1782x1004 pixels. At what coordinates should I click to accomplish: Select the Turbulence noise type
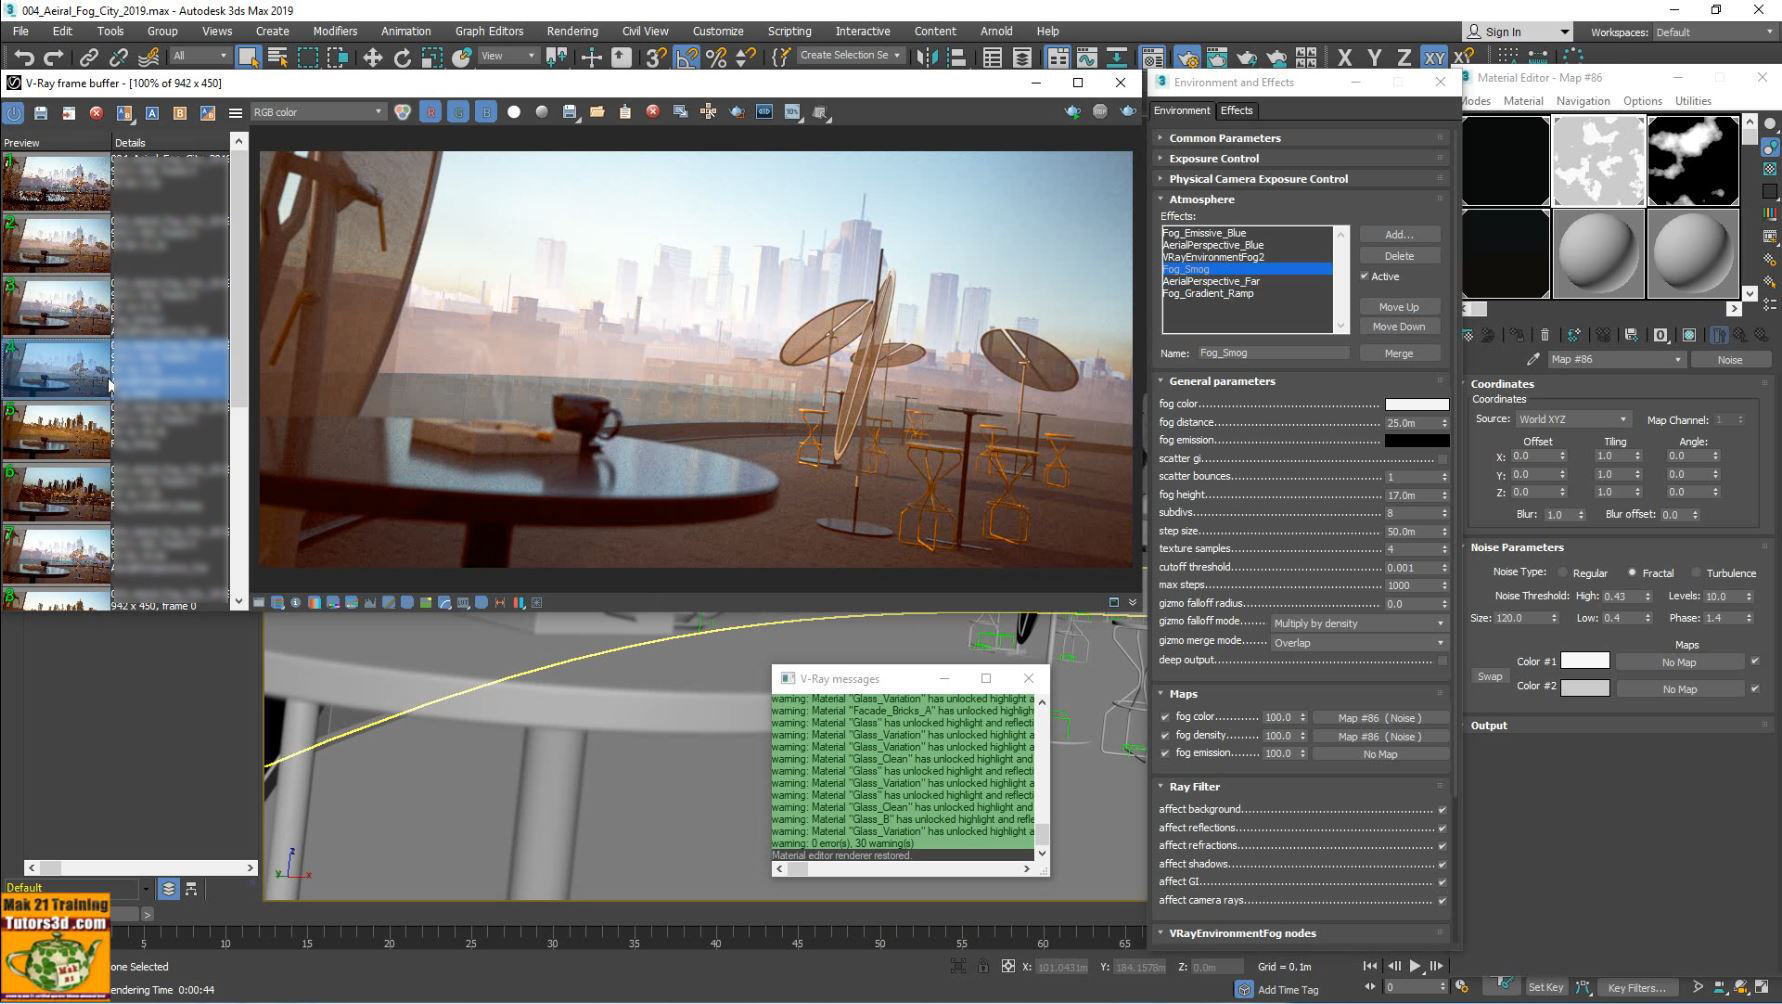1697,573
